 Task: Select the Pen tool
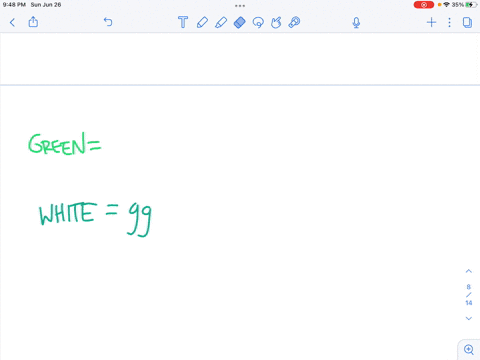pos(202,22)
